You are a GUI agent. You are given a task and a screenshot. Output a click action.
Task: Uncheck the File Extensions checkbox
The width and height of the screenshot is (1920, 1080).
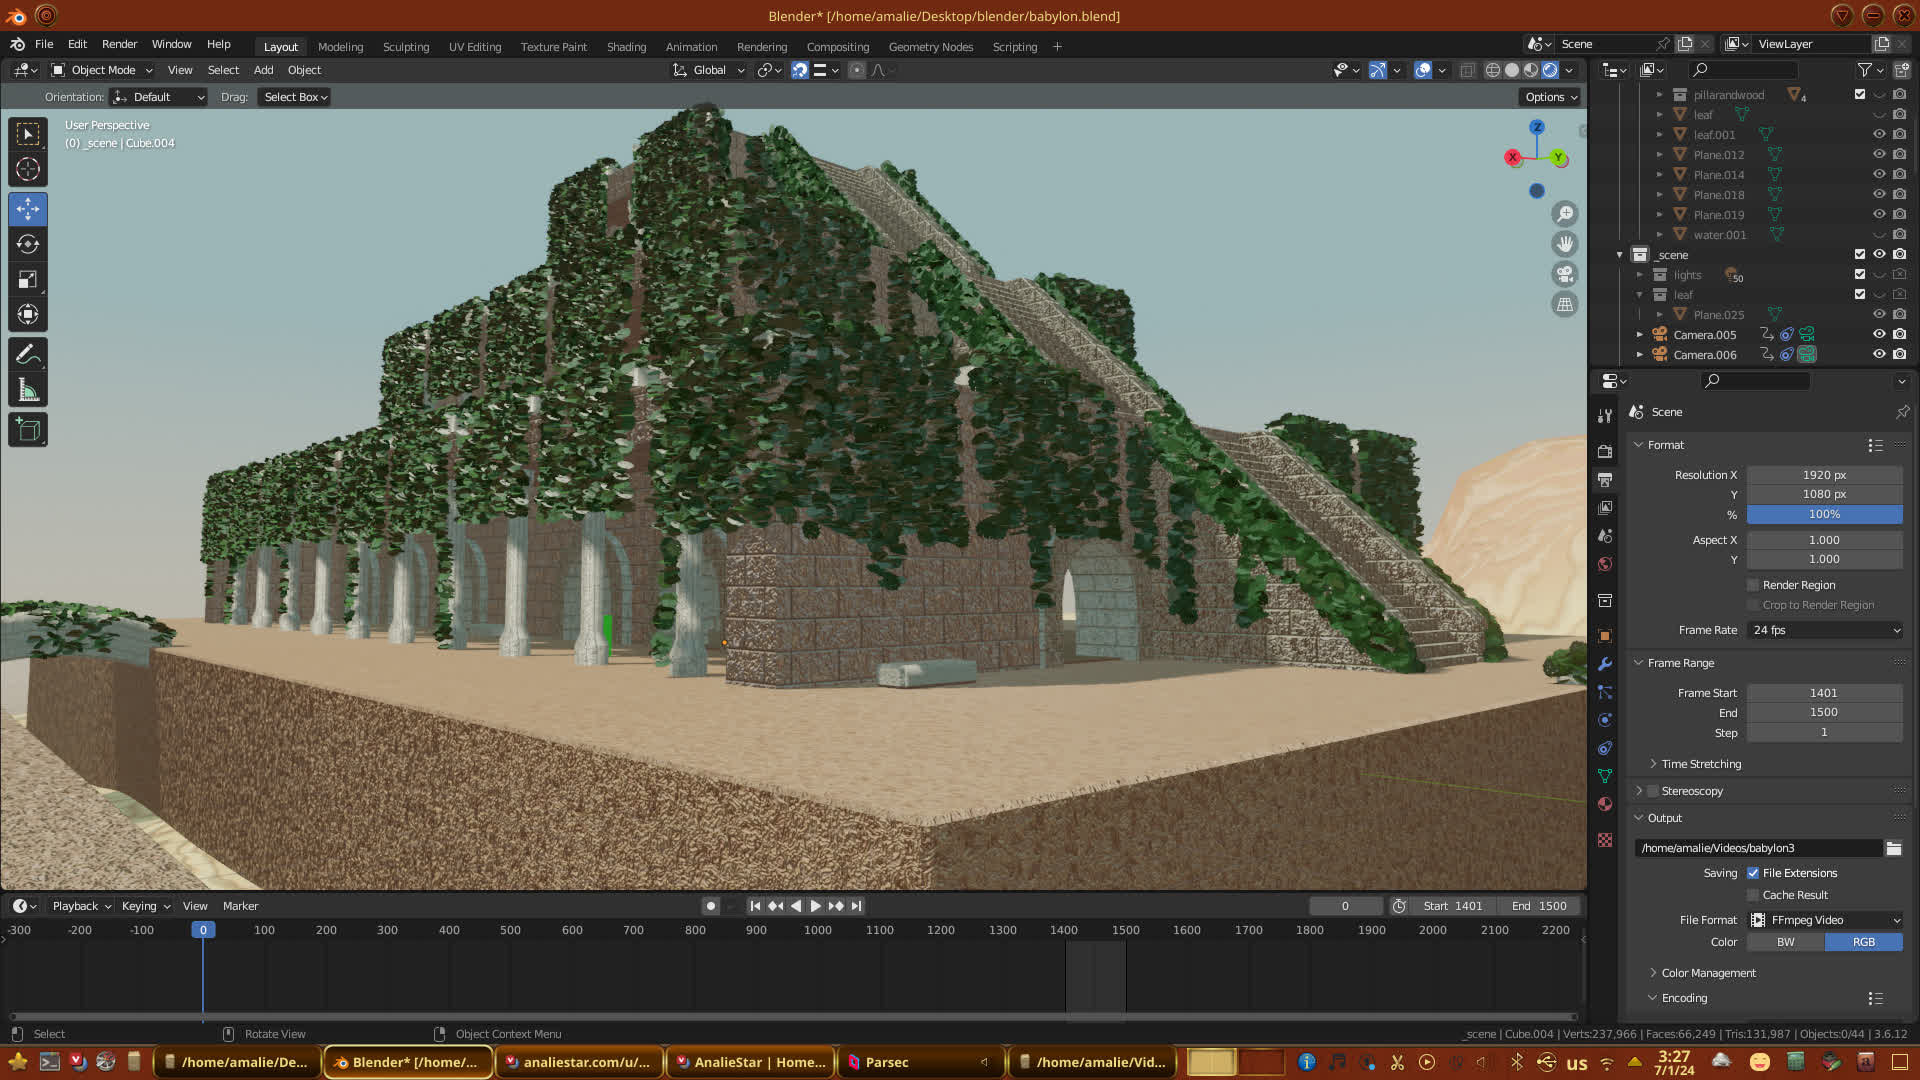[1753, 873]
